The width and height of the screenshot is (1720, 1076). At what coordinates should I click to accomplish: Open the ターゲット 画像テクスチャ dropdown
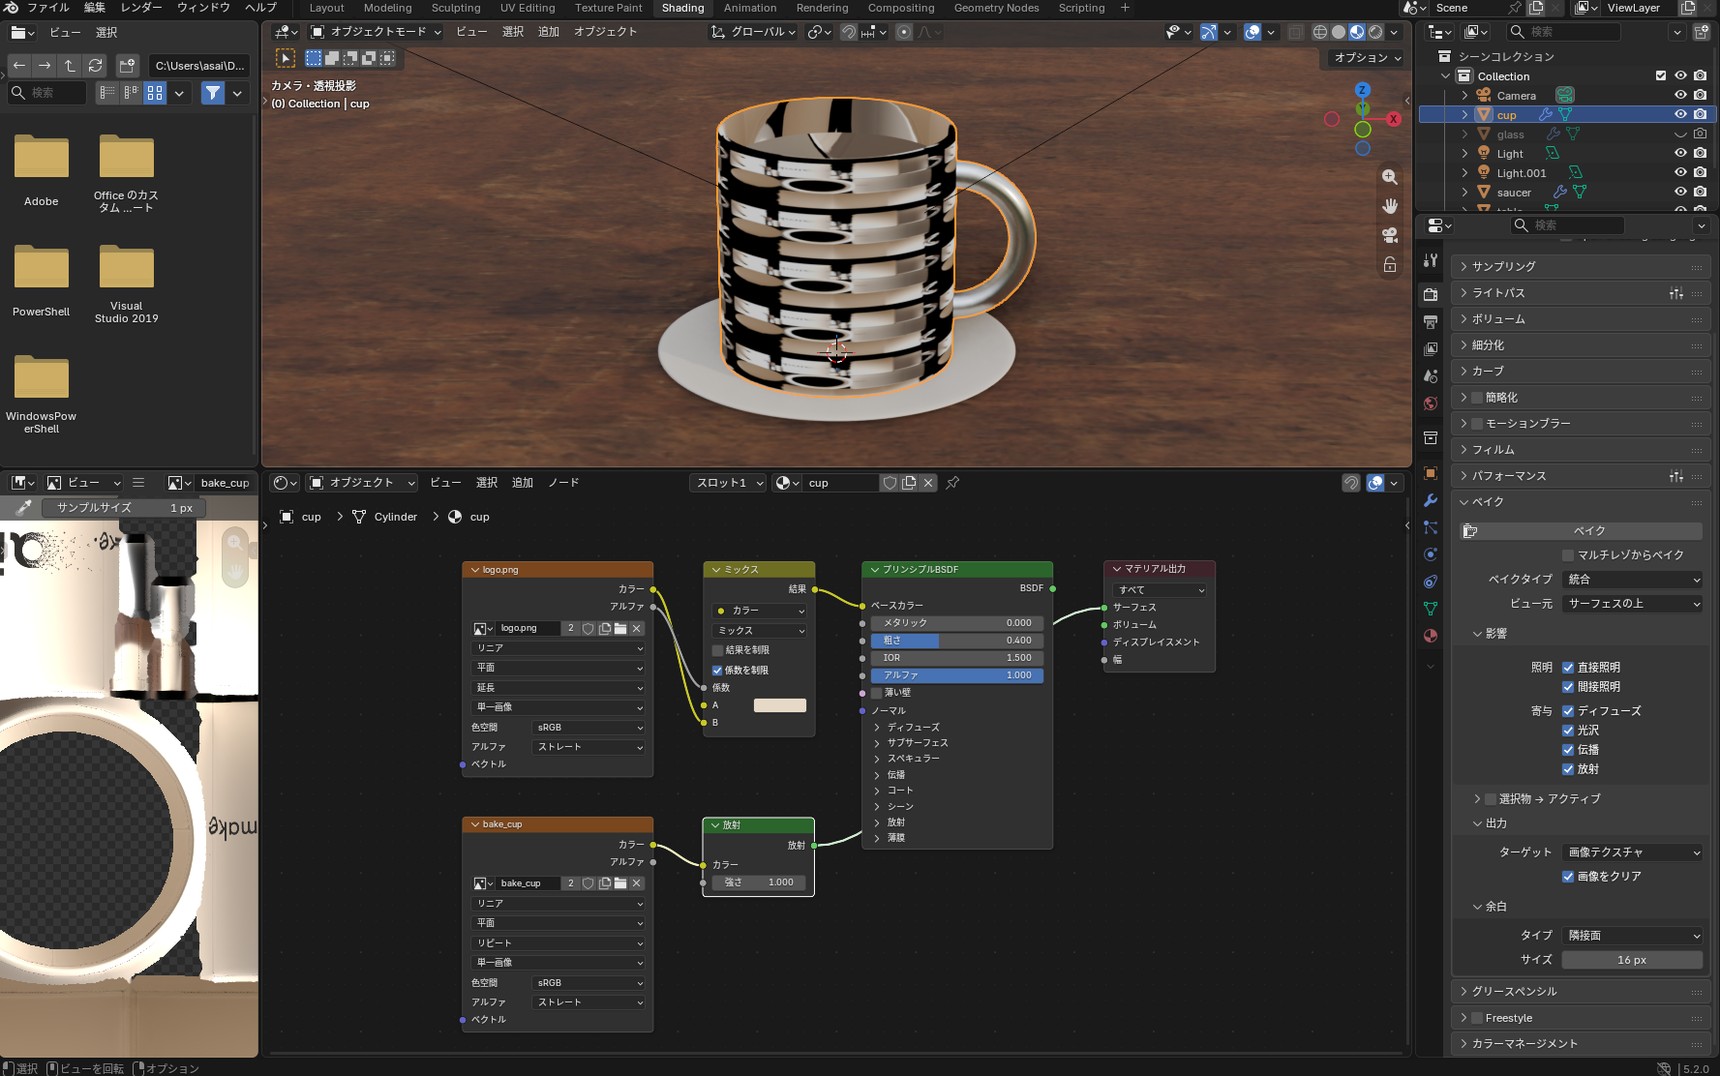tap(1632, 852)
